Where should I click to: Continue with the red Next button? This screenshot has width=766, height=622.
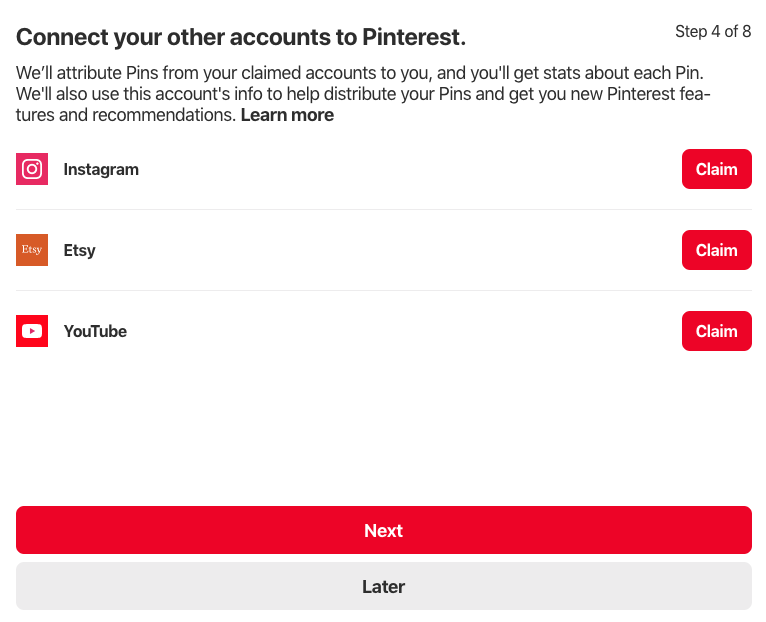pos(383,530)
